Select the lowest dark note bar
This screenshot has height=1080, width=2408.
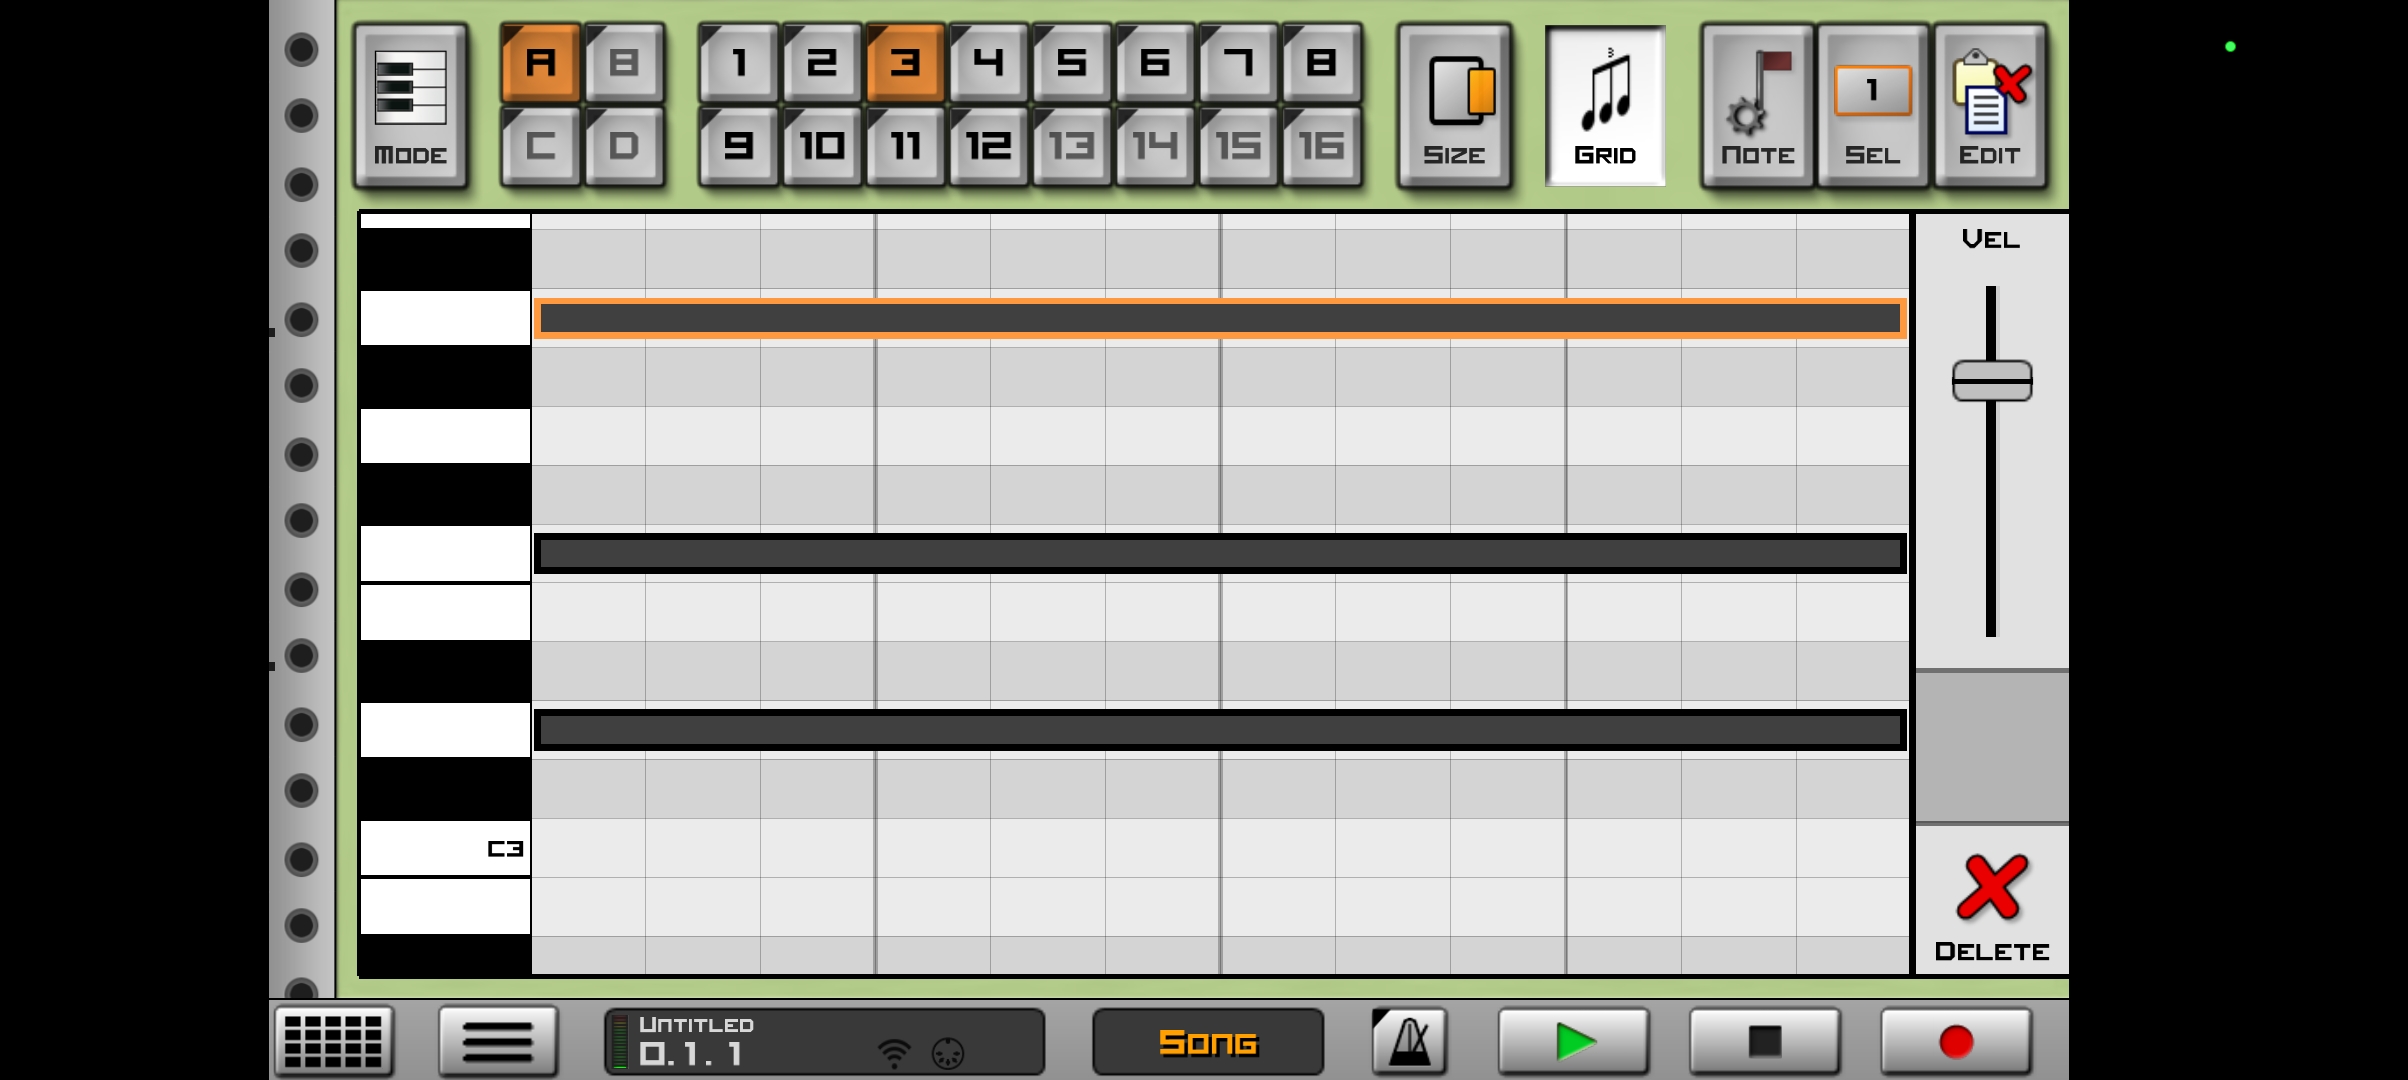(x=1220, y=730)
